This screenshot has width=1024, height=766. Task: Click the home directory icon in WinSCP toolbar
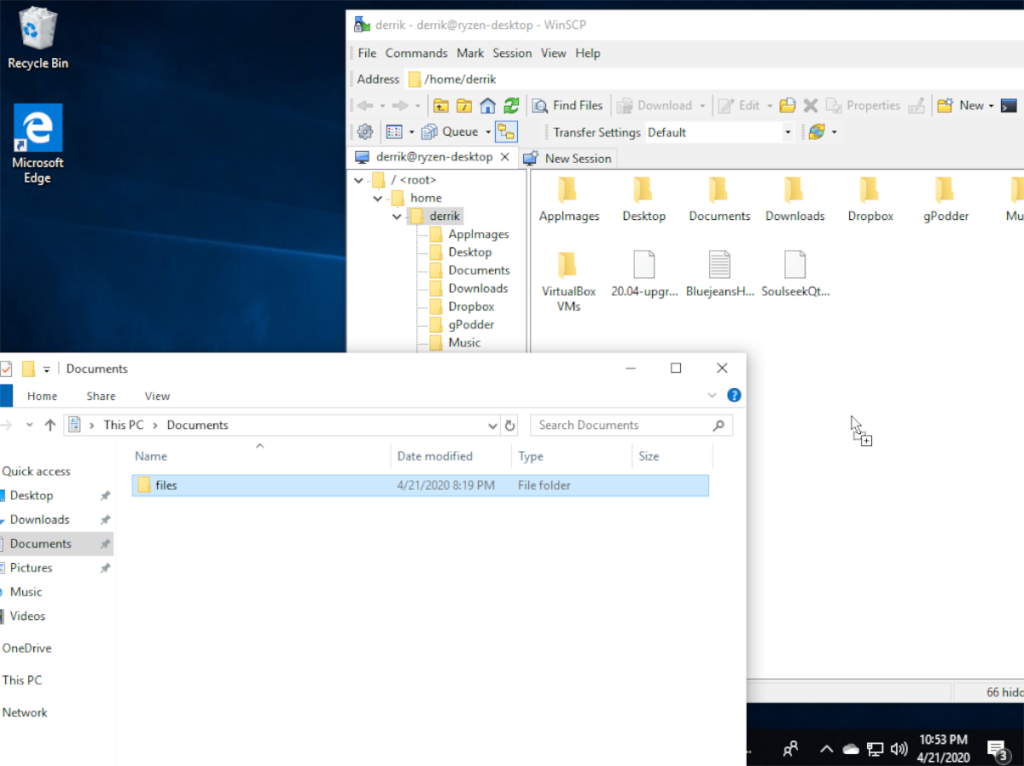(487, 105)
